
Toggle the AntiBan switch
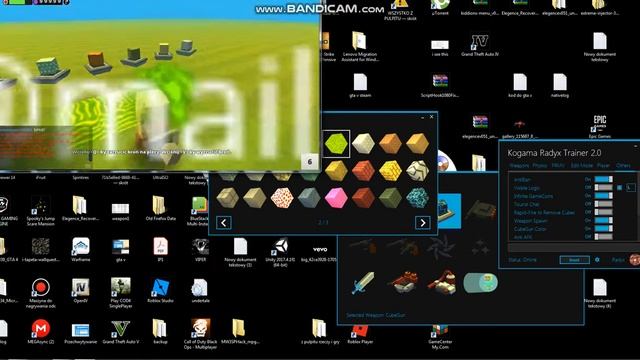point(603,179)
